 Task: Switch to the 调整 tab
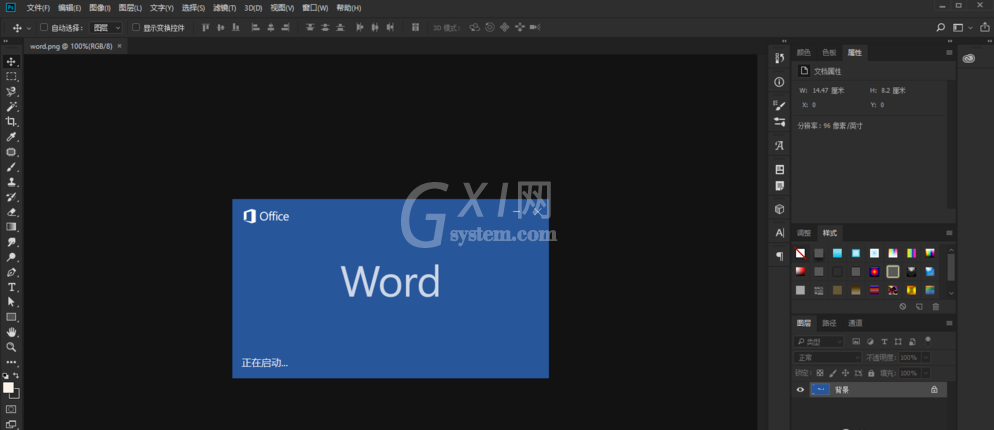[x=803, y=233]
